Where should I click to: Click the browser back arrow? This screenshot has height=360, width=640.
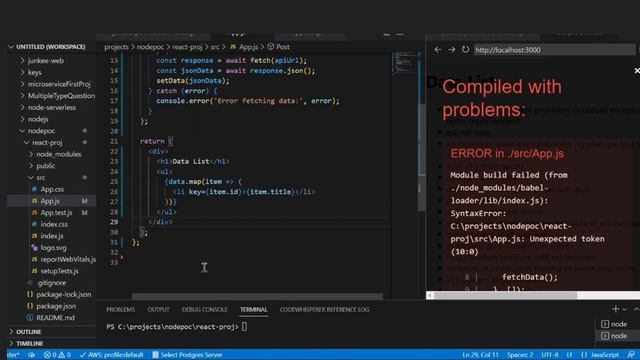coord(438,50)
